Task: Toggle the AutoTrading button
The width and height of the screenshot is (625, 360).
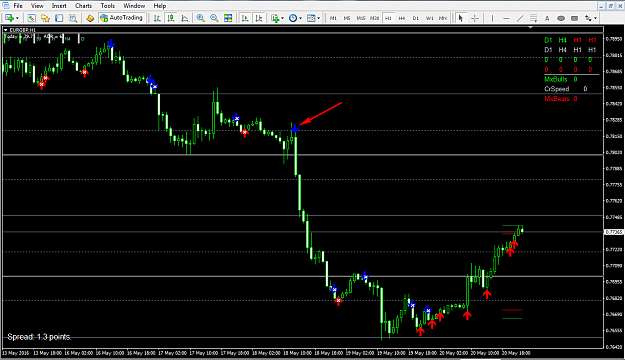Action: [x=122, y=18]
